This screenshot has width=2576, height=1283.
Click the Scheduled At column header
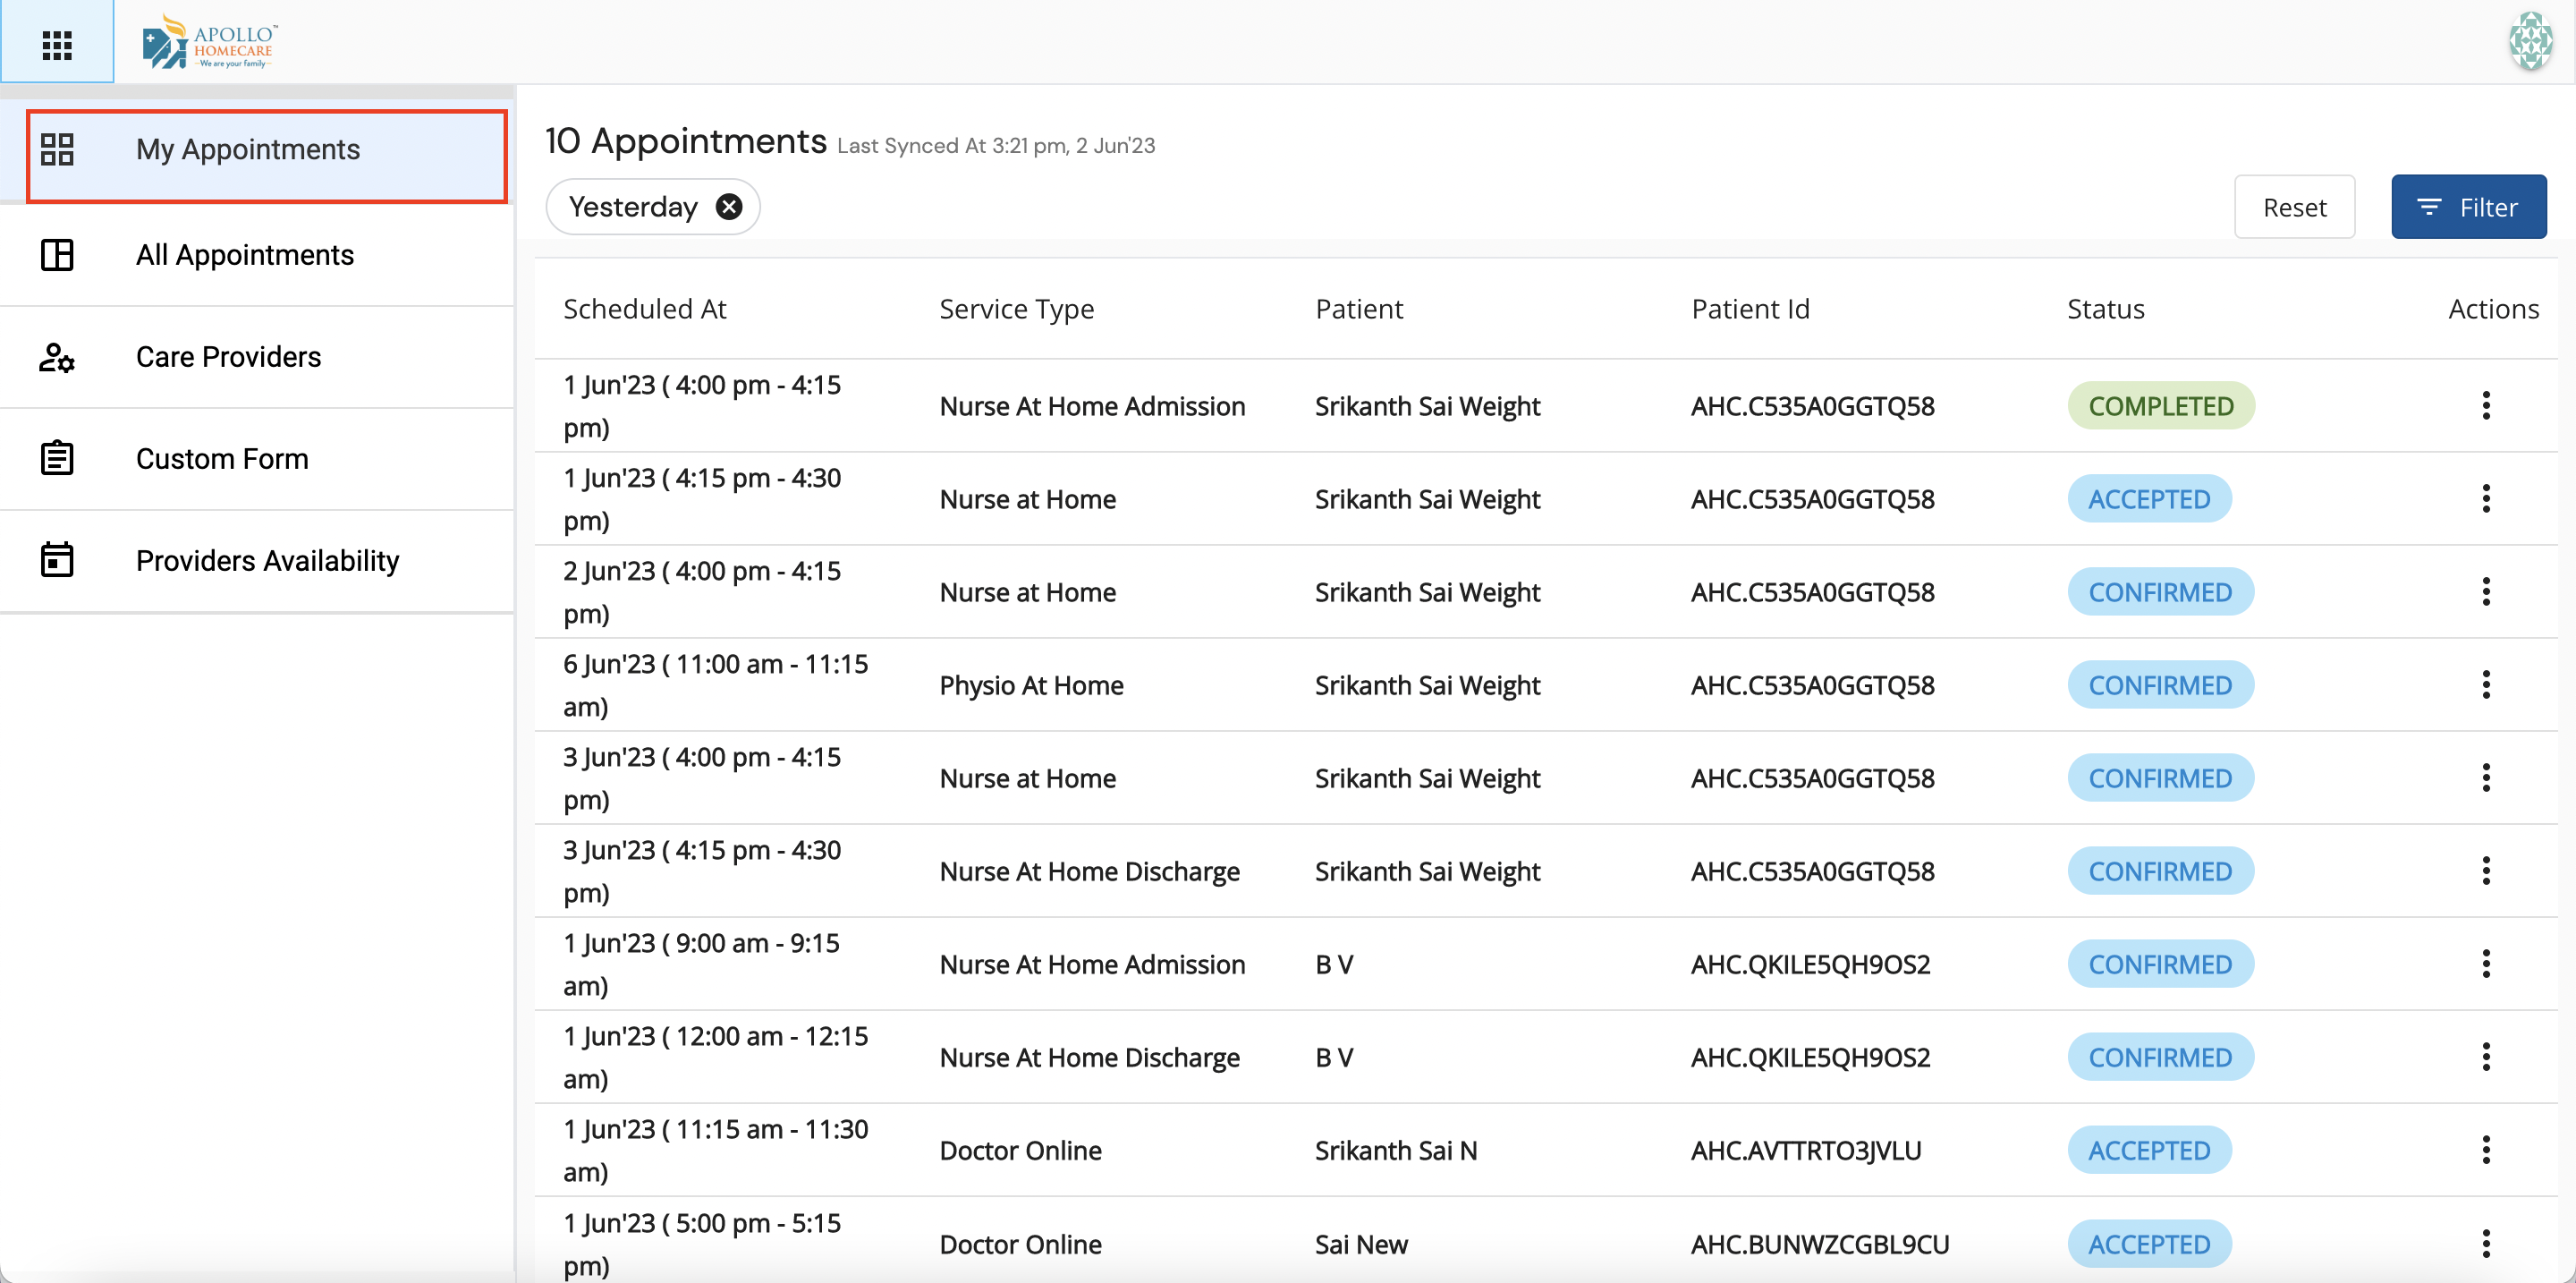click(x=644, y=309)
